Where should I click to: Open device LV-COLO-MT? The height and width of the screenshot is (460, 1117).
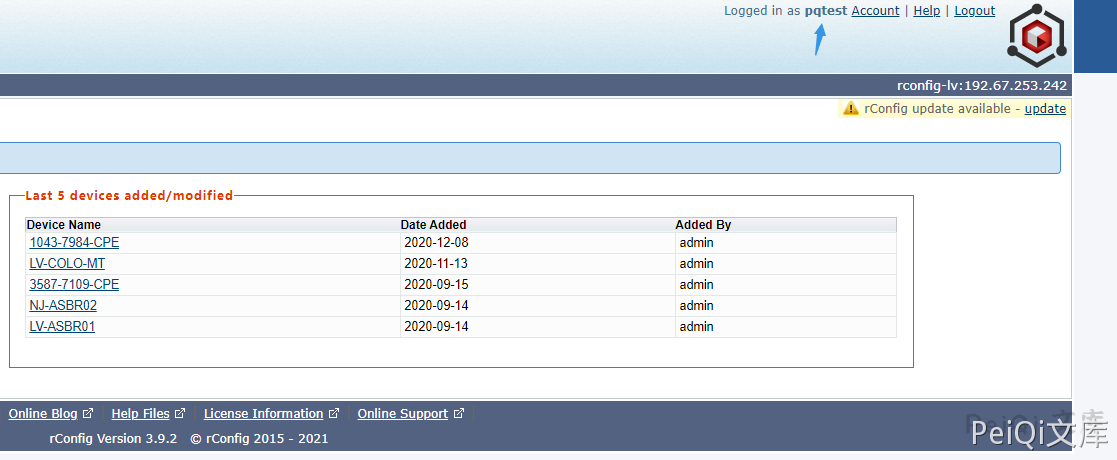coord(67,264)
